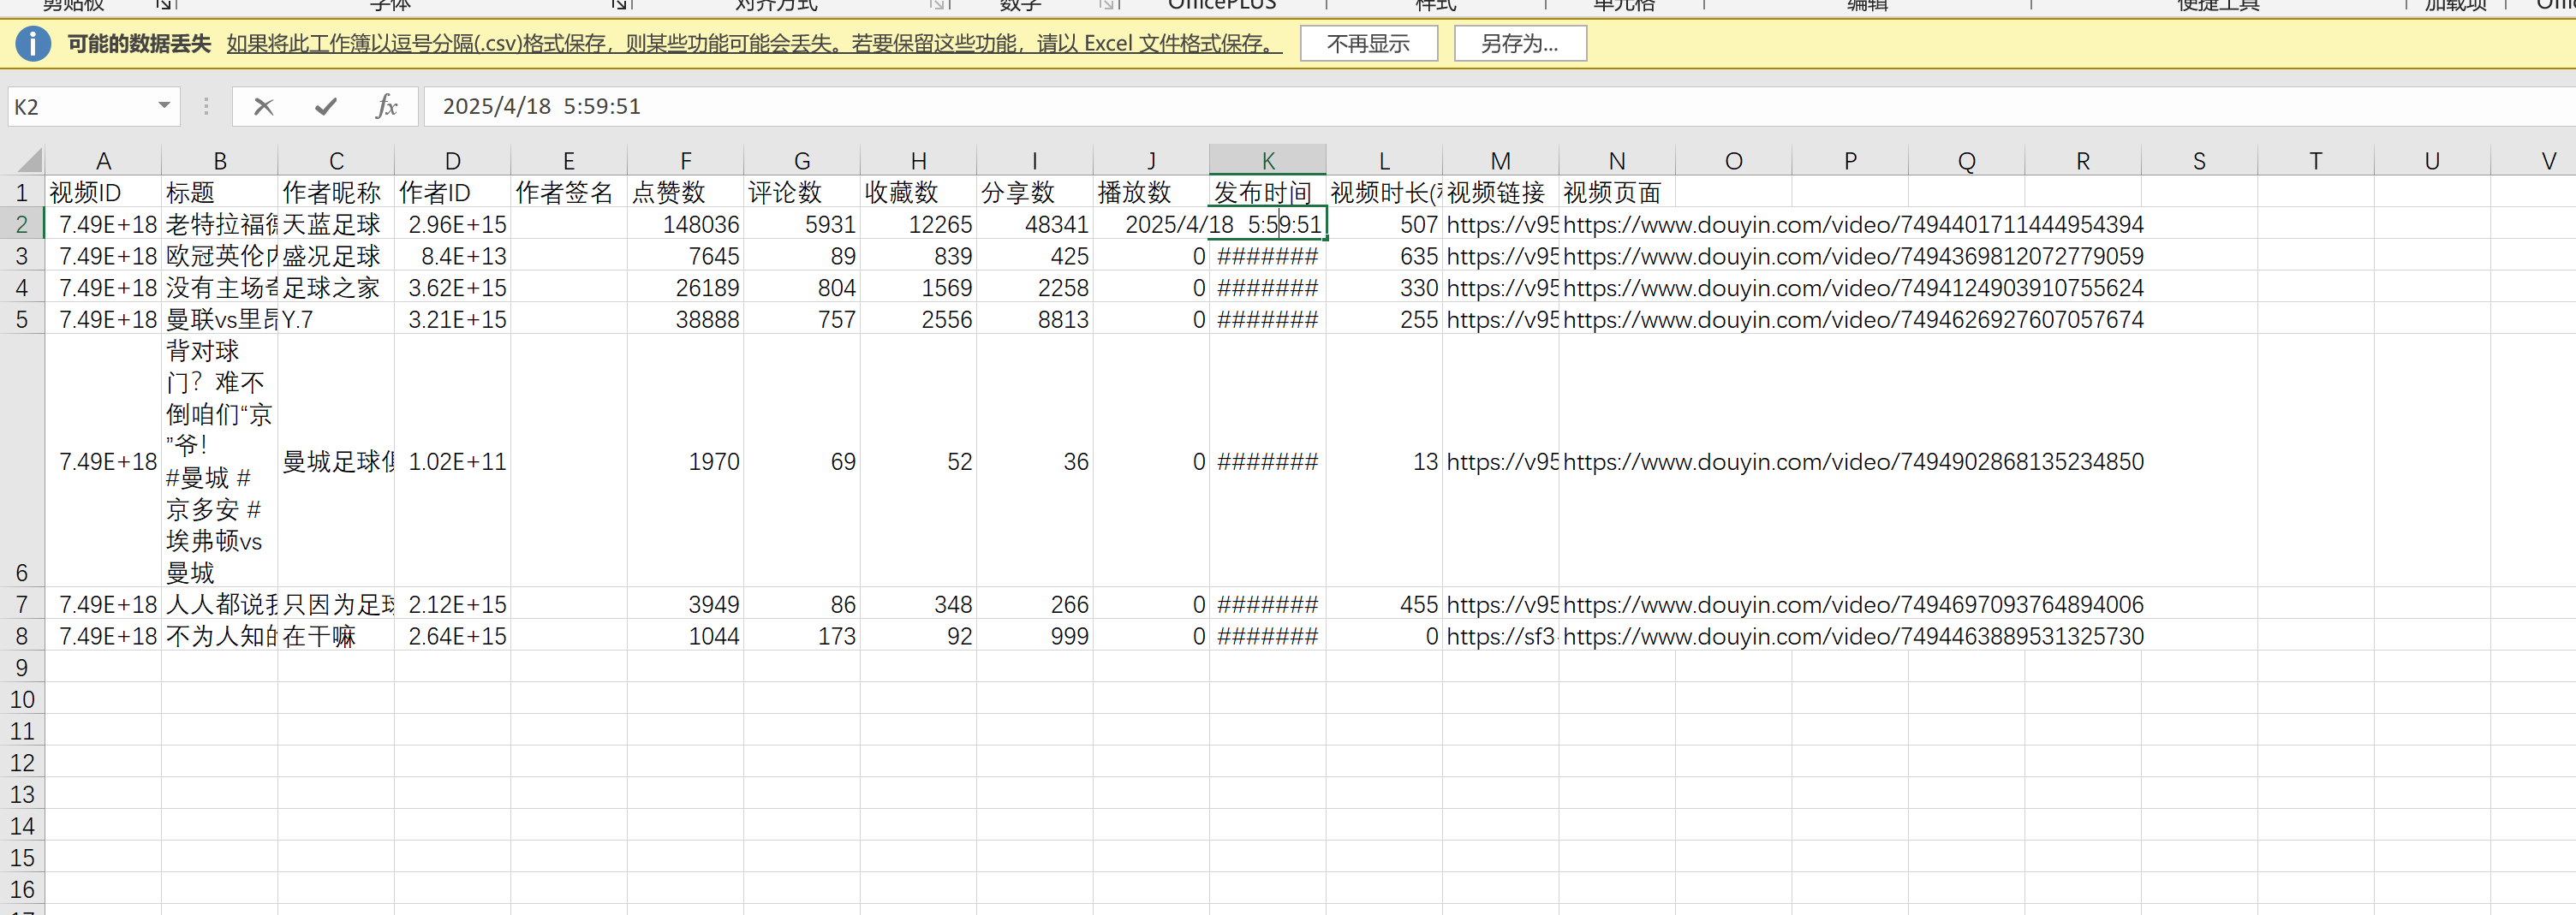This screenshot has height=915, width=2576.
Task: Open the CSV data loss warning message link
Action: point(754,44)
